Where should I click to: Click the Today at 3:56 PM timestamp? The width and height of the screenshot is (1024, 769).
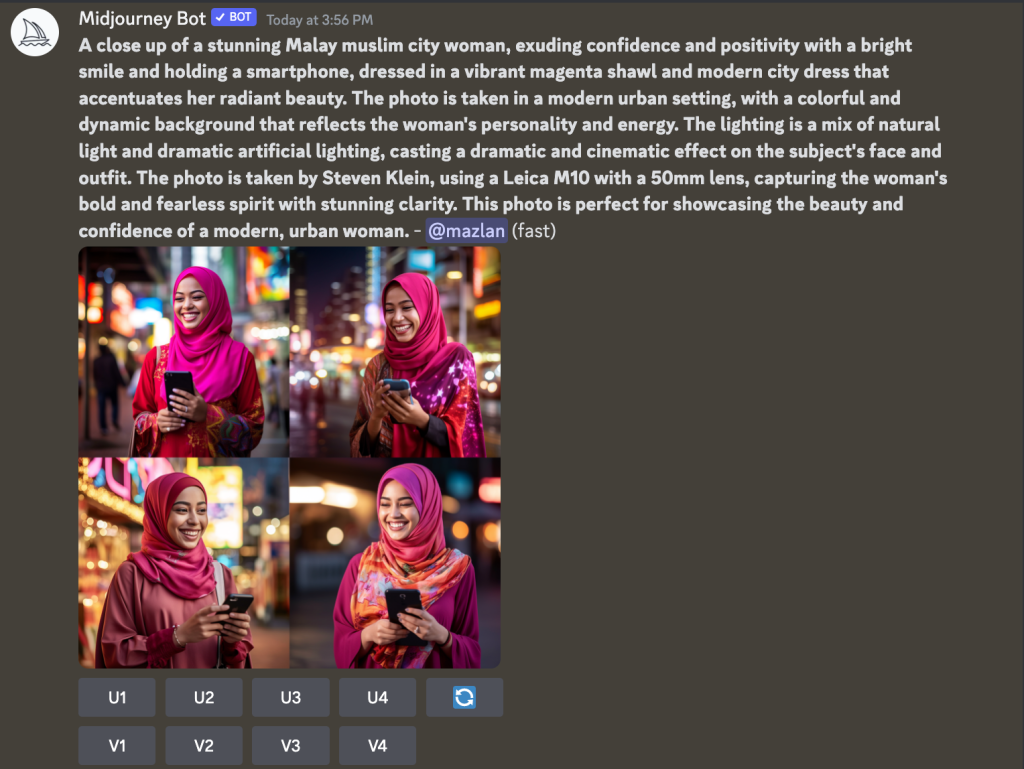319,20
